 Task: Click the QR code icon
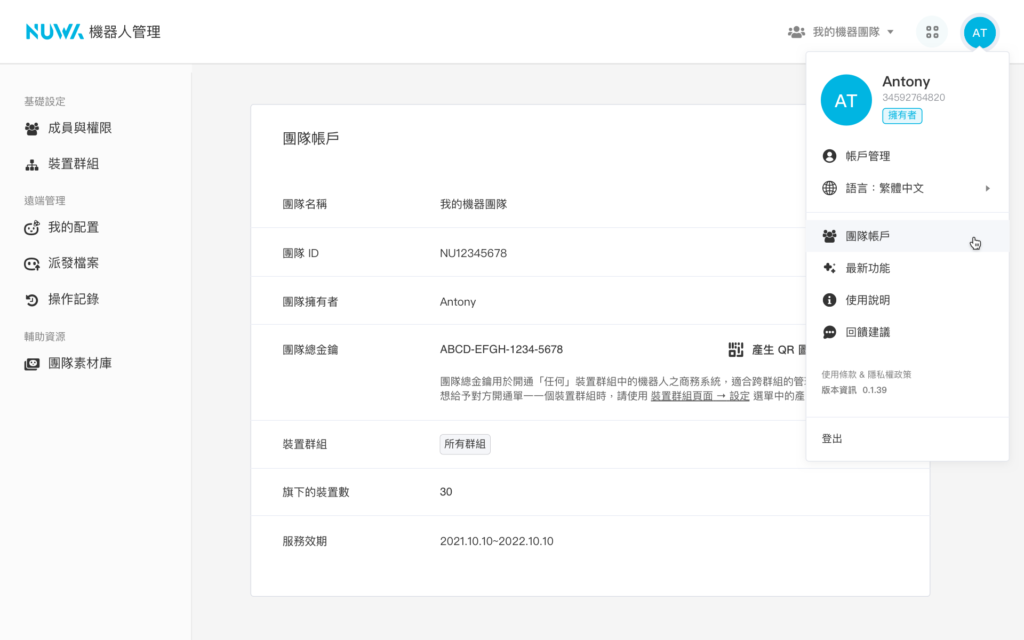[x=736, y=349]
